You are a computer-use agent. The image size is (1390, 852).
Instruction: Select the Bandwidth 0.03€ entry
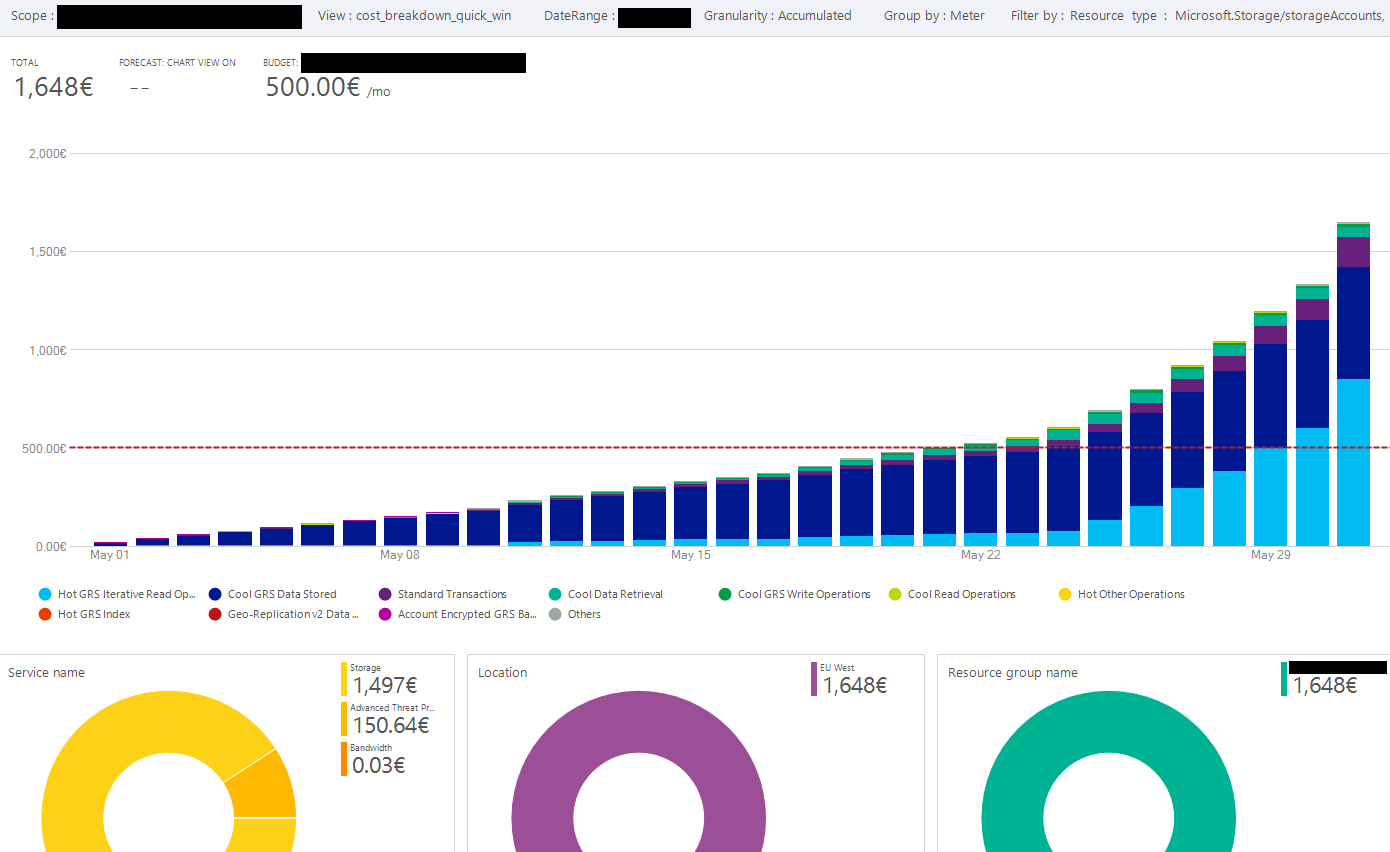coord(373,759)
